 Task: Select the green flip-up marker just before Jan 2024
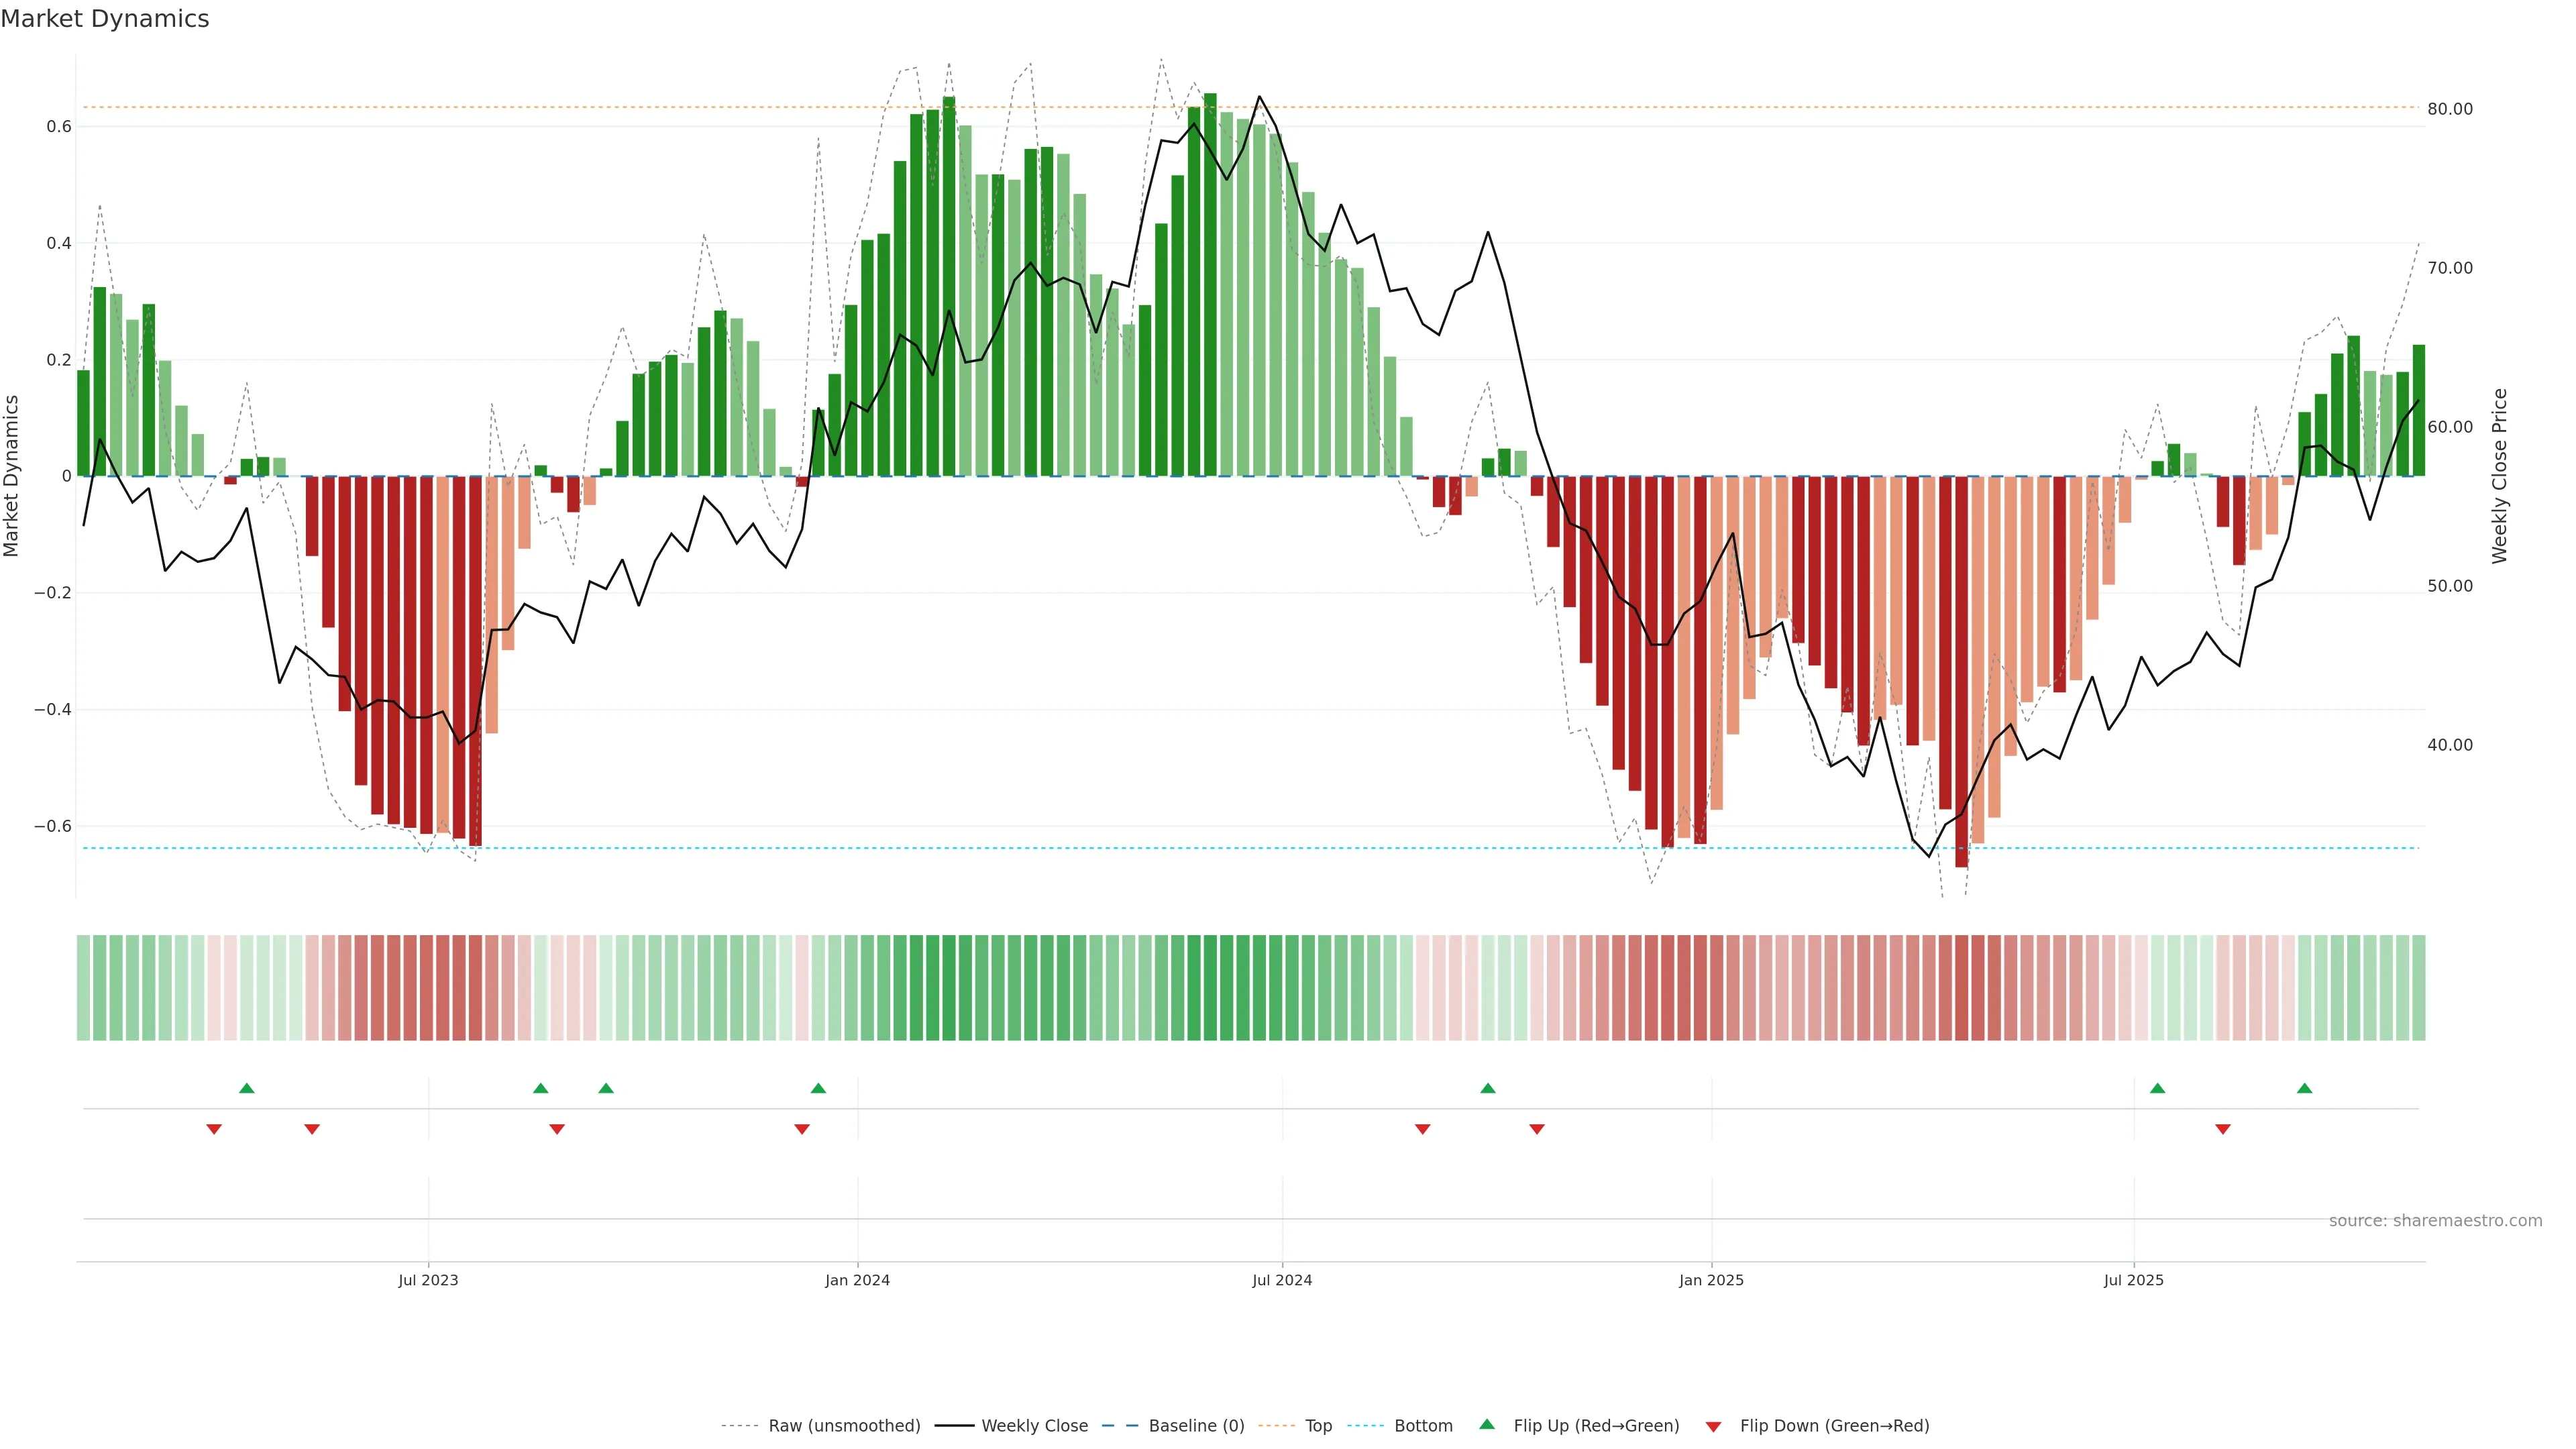818,1088
